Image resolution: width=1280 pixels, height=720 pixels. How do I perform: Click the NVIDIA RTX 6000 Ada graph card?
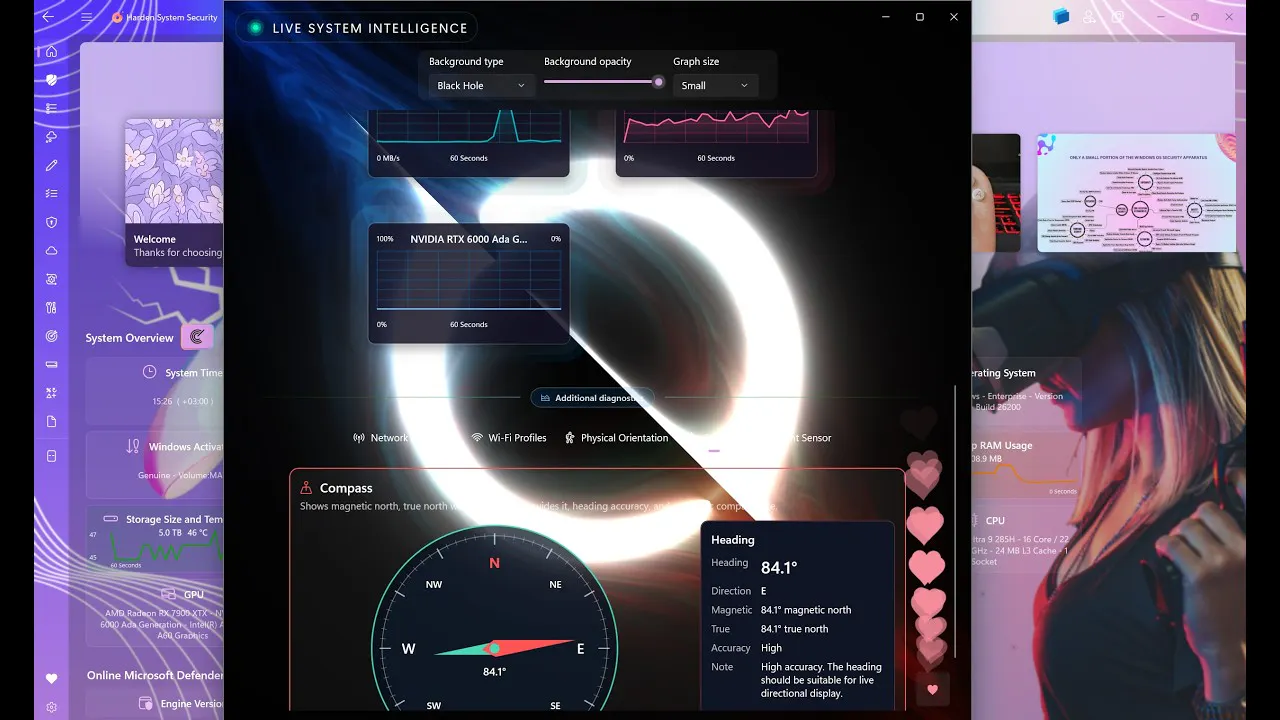(469, 283)
